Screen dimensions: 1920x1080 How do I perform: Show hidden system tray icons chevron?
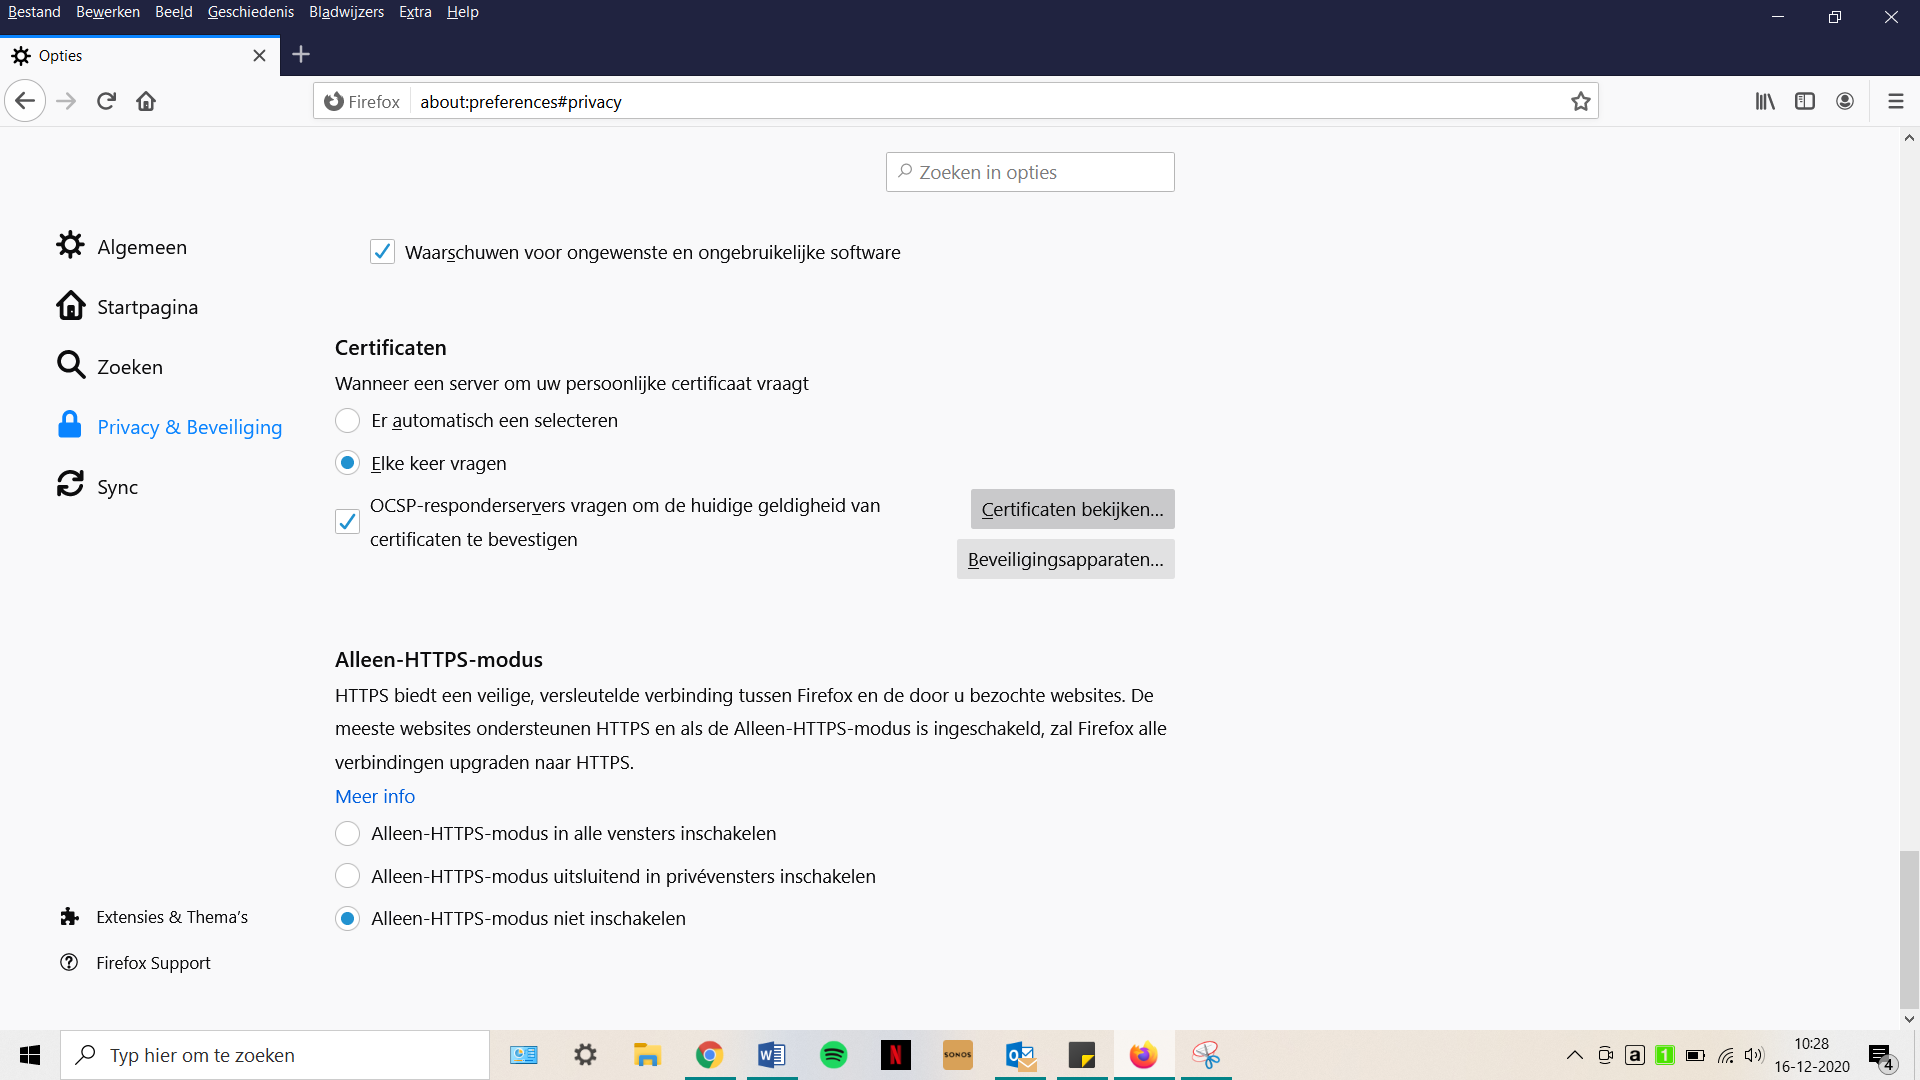tap(1574, 1055)
